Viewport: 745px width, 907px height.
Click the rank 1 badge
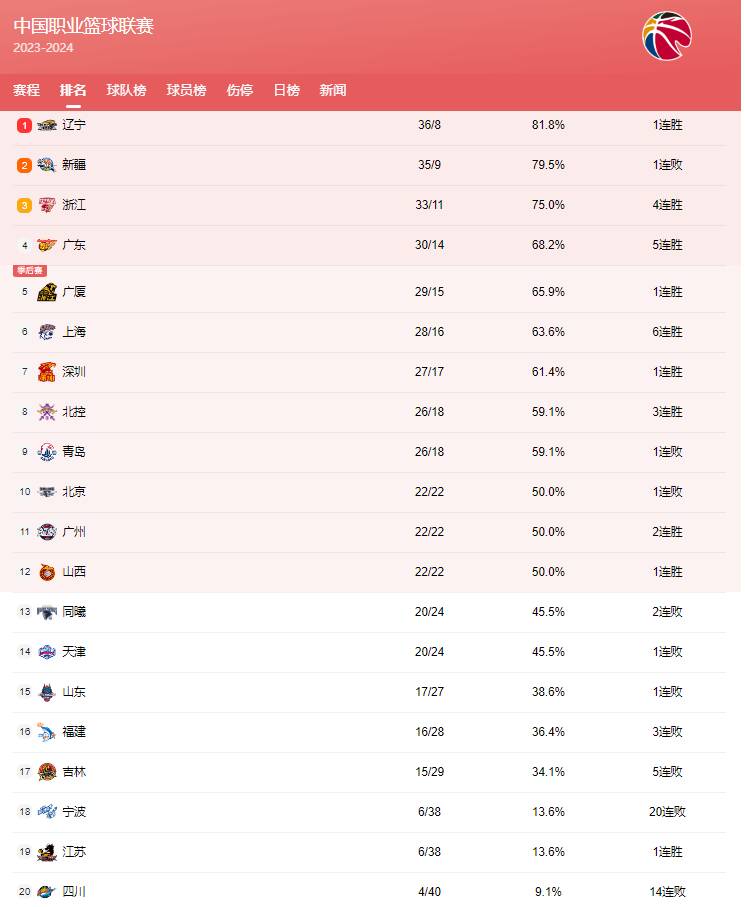coord(25,125)
